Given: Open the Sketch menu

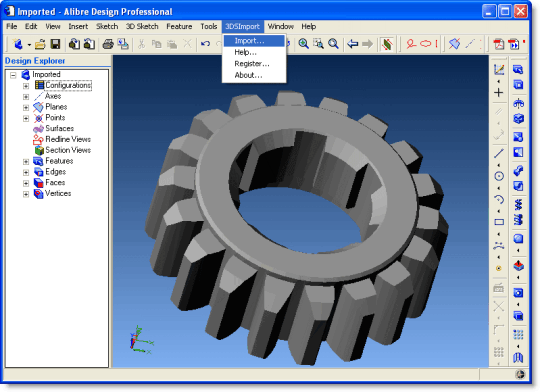Looking at the screenshot, I should [107, 26].
